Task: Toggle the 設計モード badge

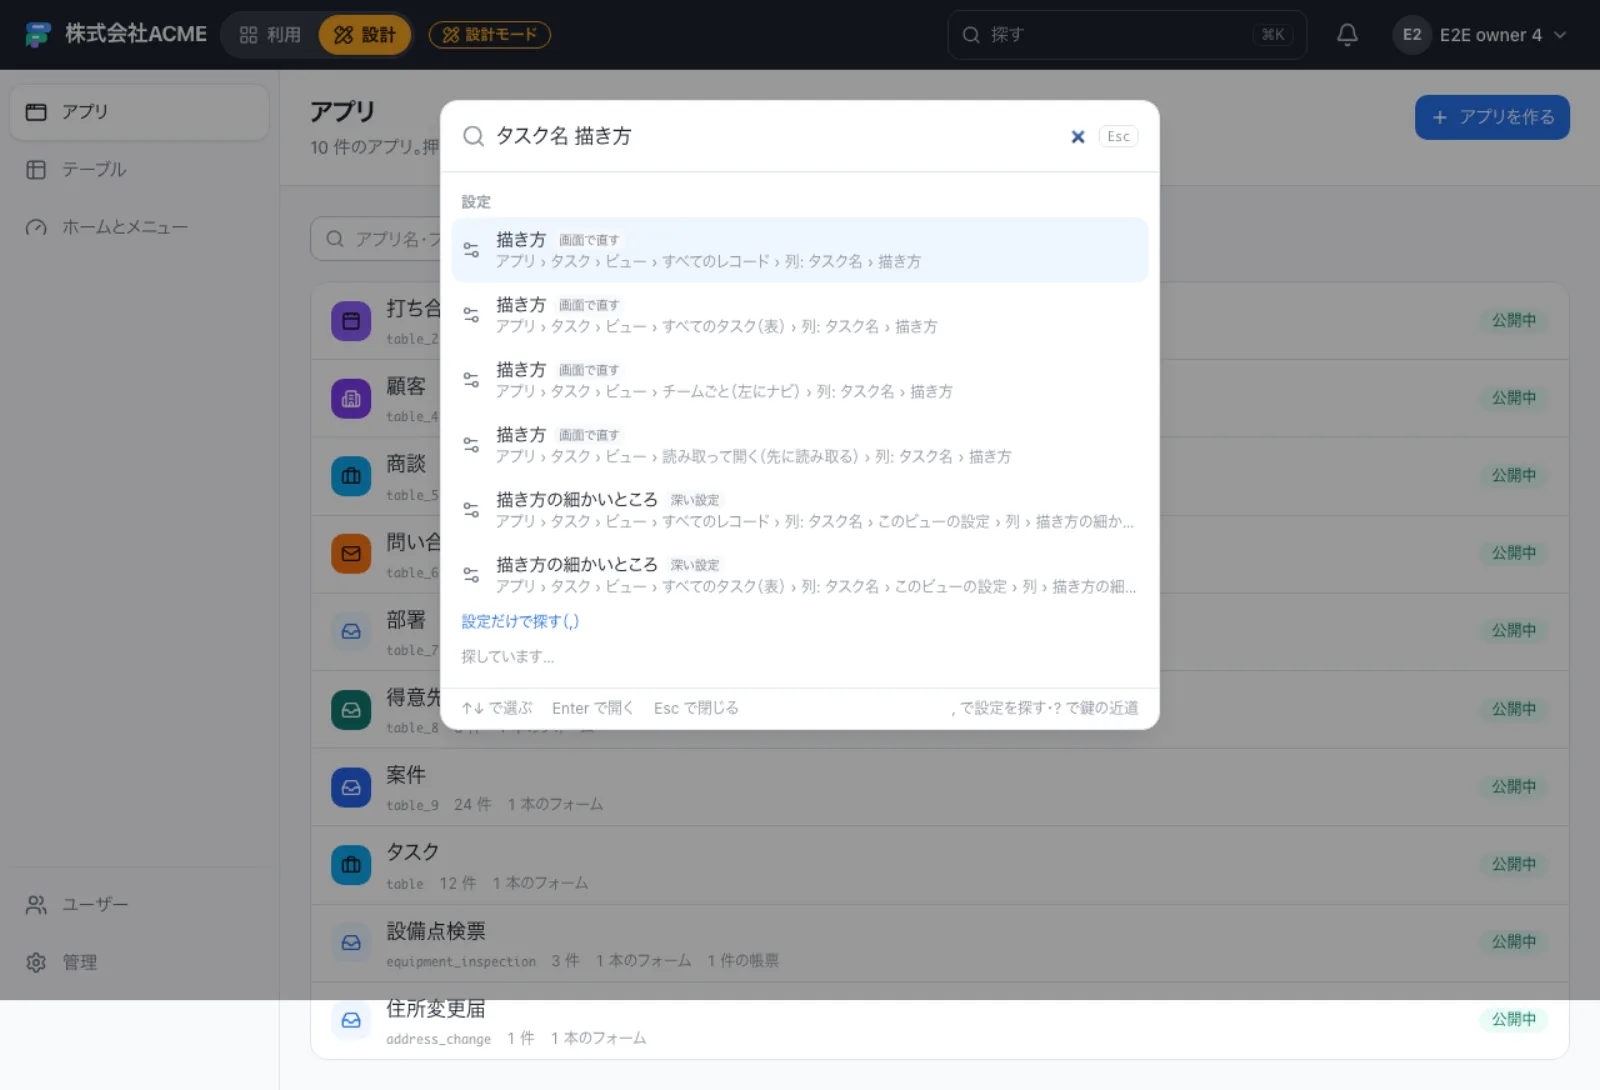Action: [x=490, y=35]
